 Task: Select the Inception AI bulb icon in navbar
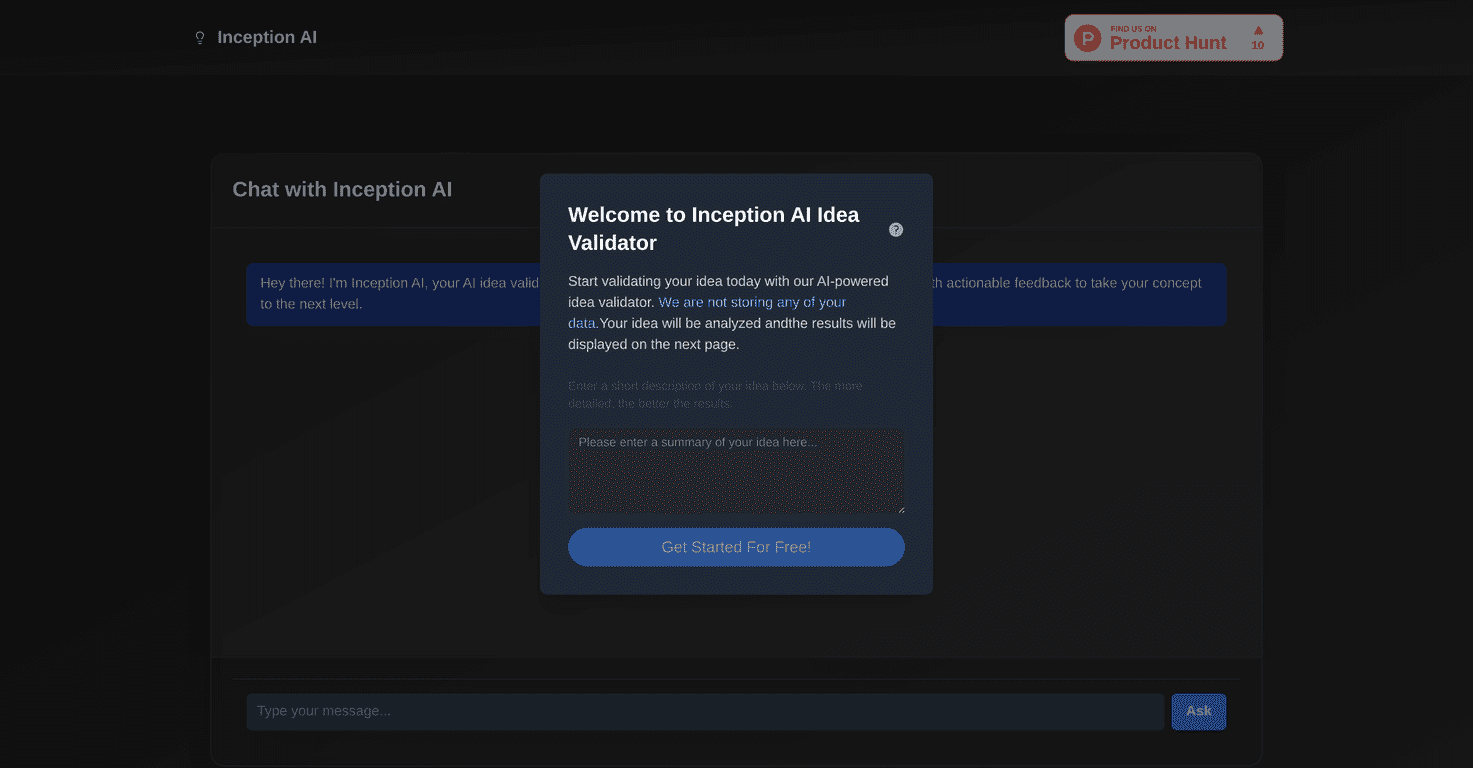click(x=199, y=37)
